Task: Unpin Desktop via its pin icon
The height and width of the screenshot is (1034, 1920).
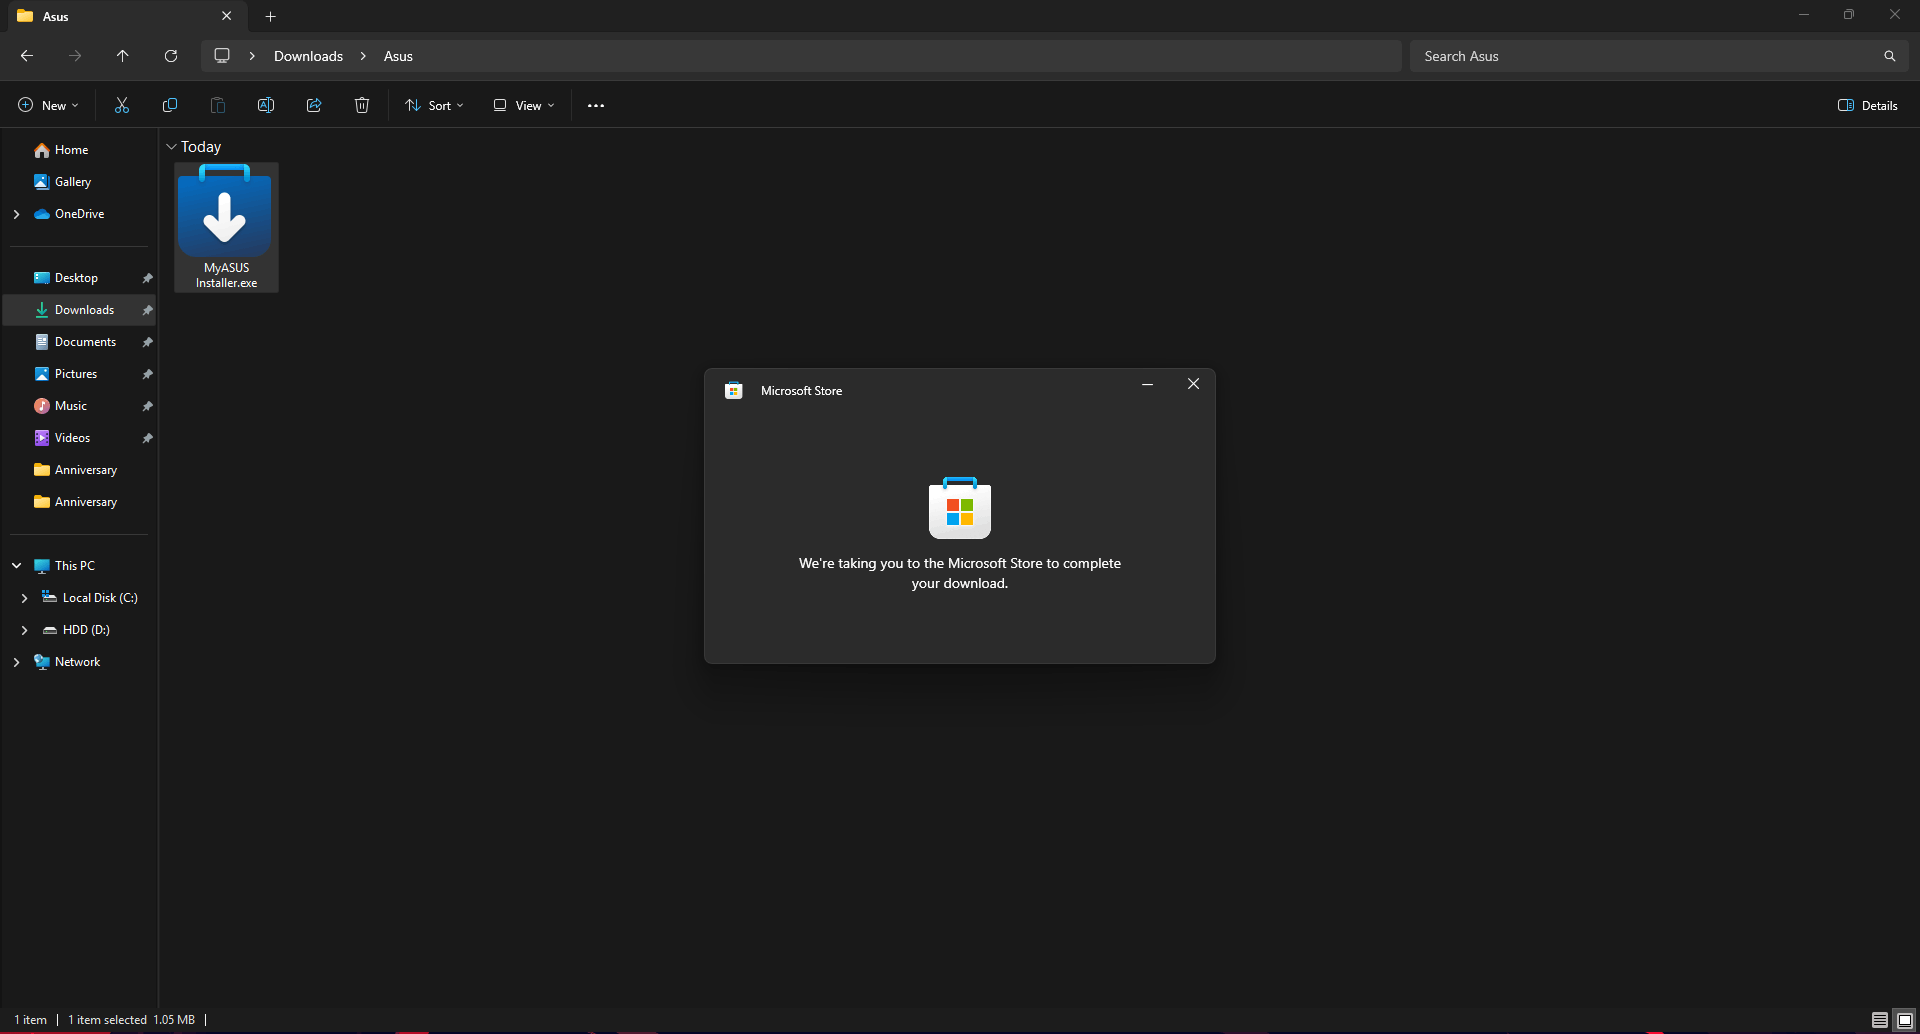Action: click(x=147, y=278)
